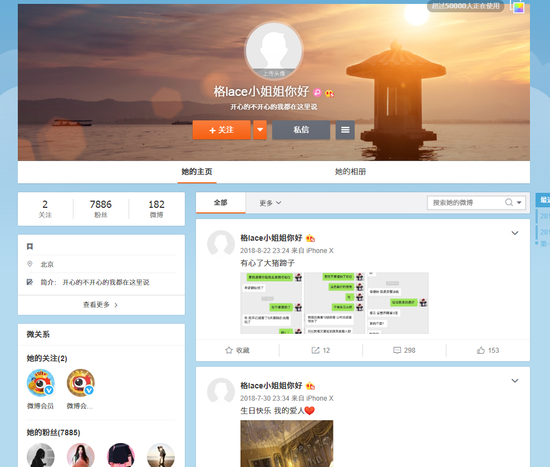
Task: Click the author name on the 2018-8-22 post
Action: click(x=271, y=238)
